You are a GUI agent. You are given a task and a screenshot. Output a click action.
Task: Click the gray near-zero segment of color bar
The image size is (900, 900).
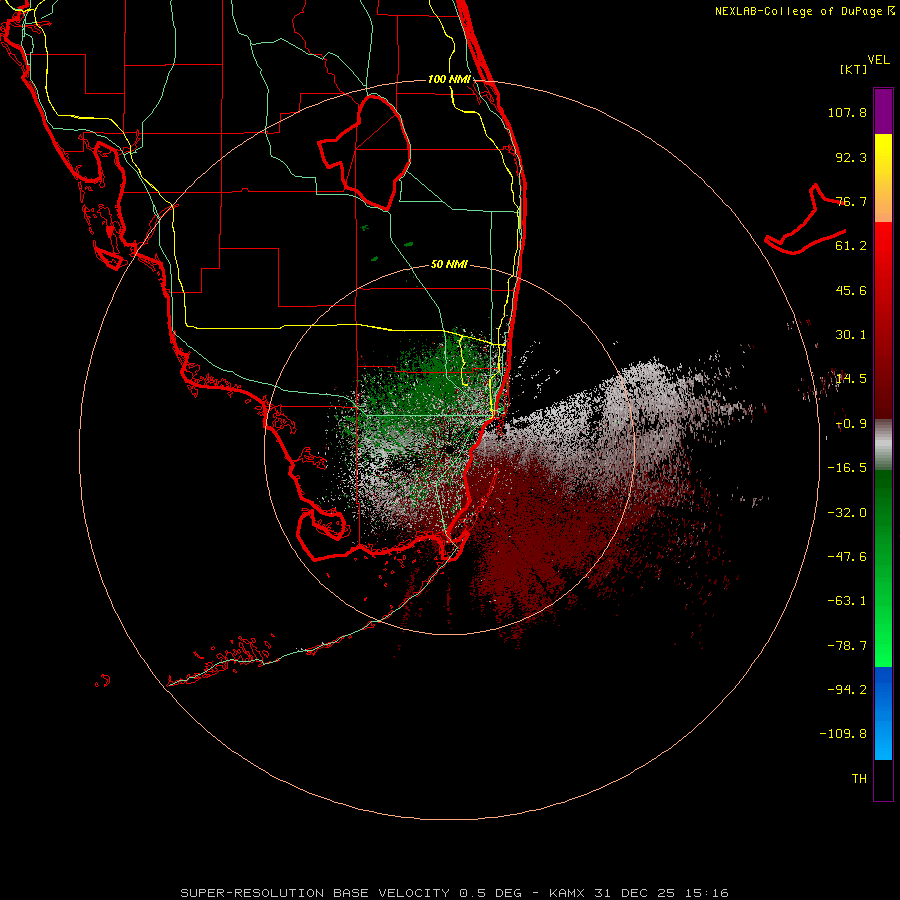tap(883, 445)
